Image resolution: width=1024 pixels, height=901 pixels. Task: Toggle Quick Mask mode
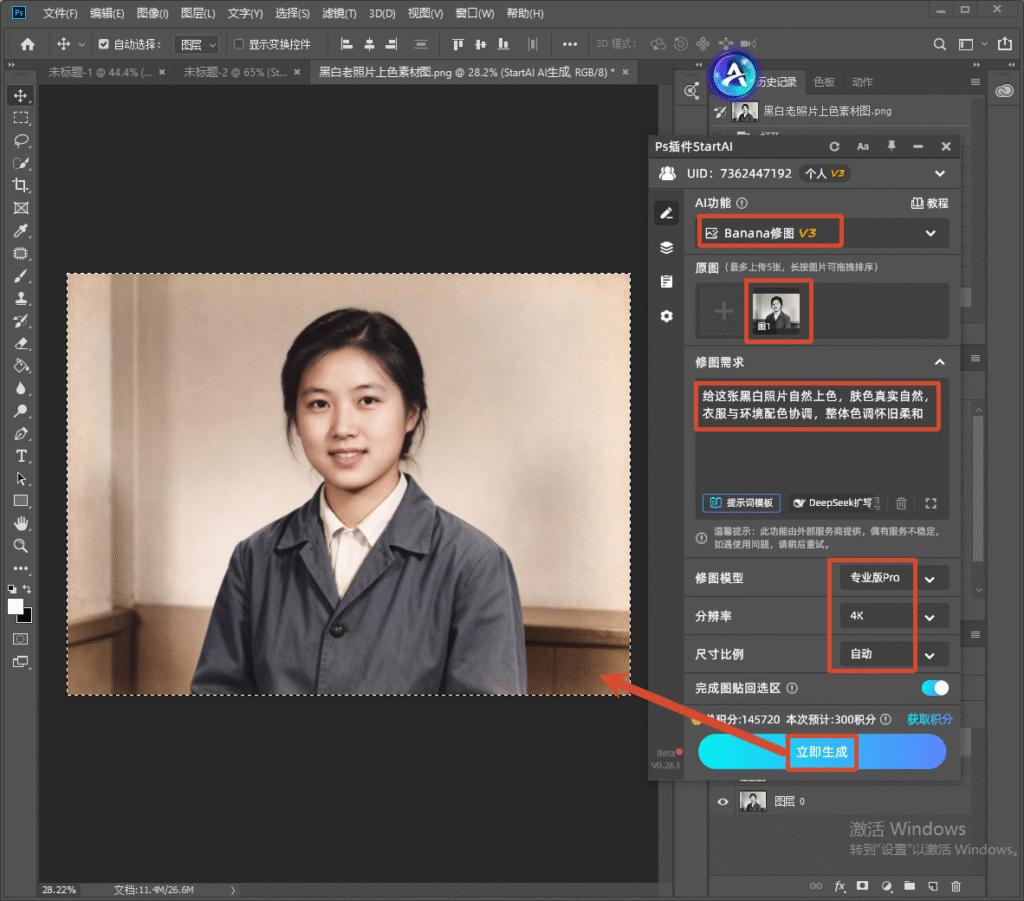tap(21, 639)
